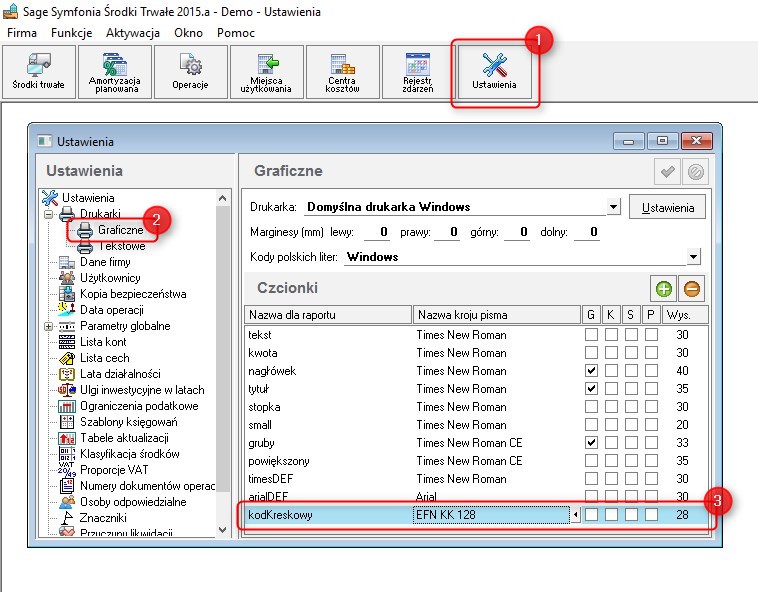
Task: Open Rejestr zdarzeń toolbar module
Action: (418, 72)
